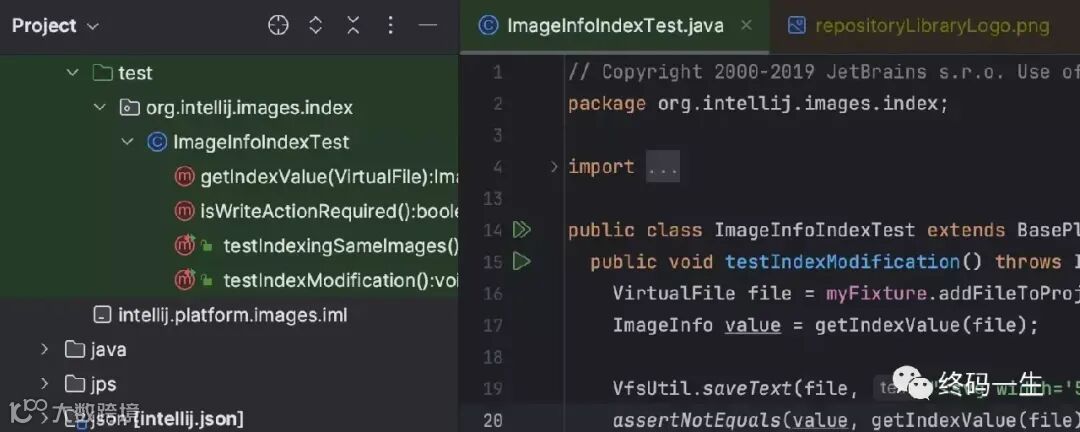
Task: Open the Project view dropdown
Action: point(55,26)
